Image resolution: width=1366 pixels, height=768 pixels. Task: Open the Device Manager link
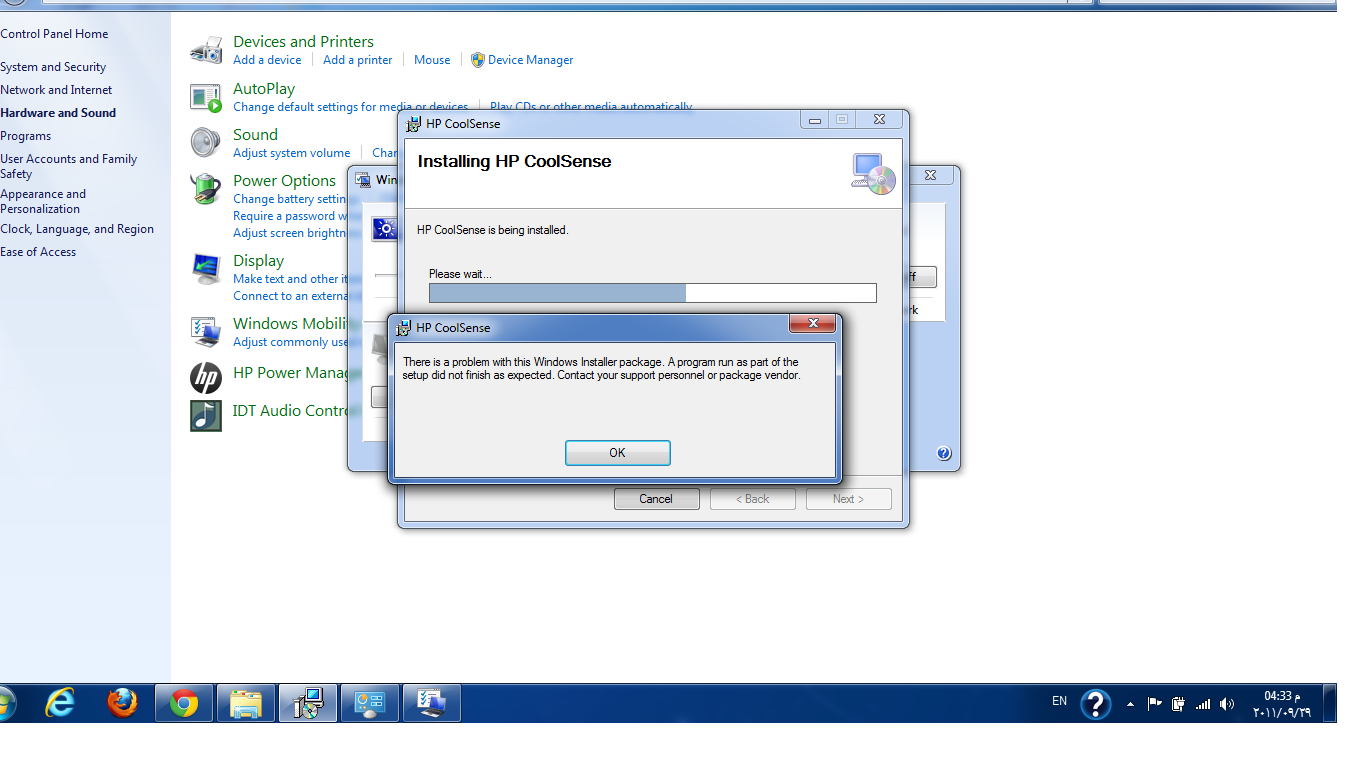530,60
